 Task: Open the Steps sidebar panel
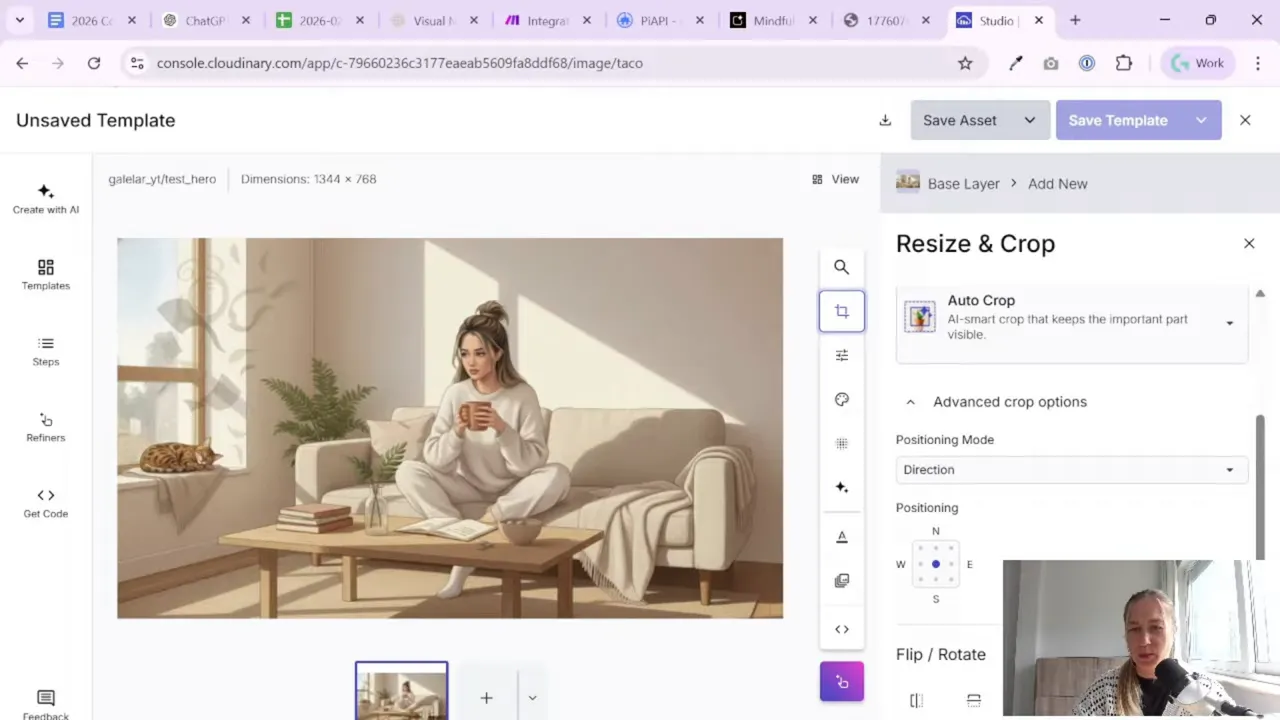(46, 351)
